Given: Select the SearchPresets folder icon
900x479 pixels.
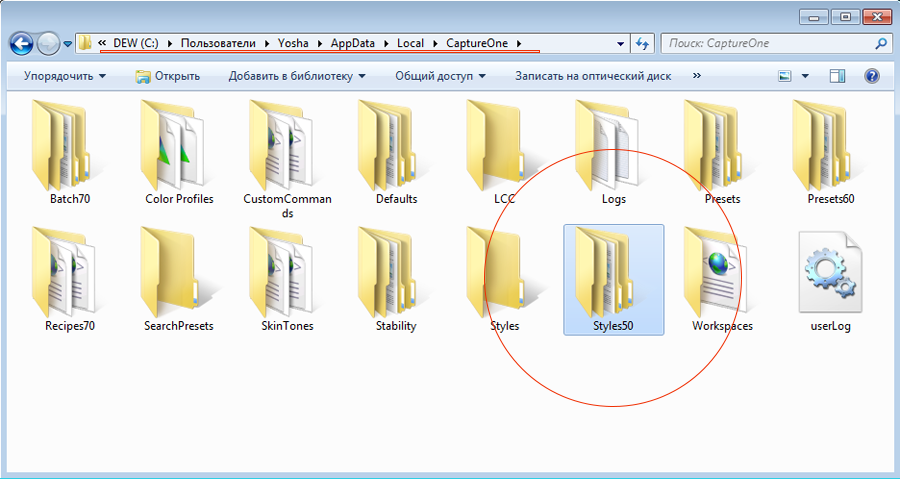Looking at the screenshot, I should tap(171, 272).
